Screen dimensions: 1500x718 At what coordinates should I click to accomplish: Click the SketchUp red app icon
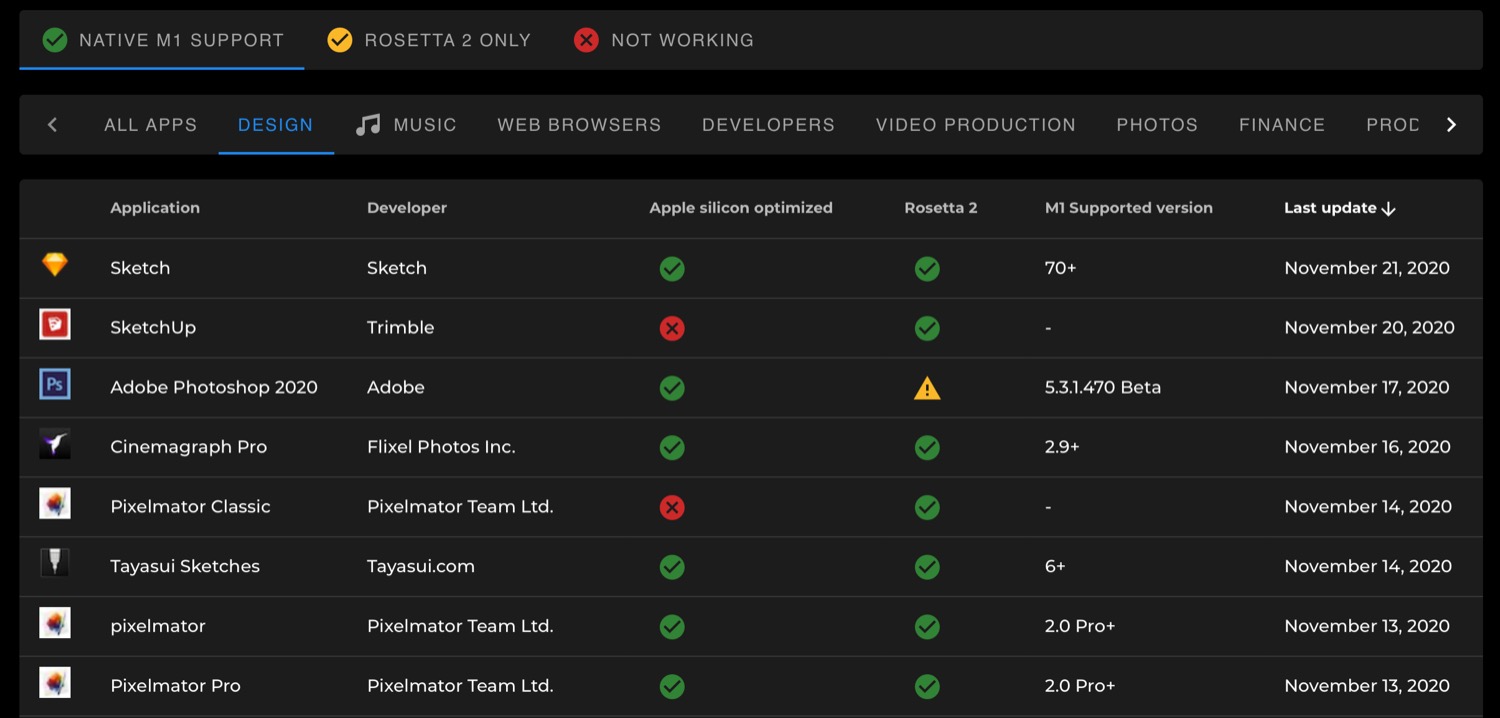tap(55, 325)
